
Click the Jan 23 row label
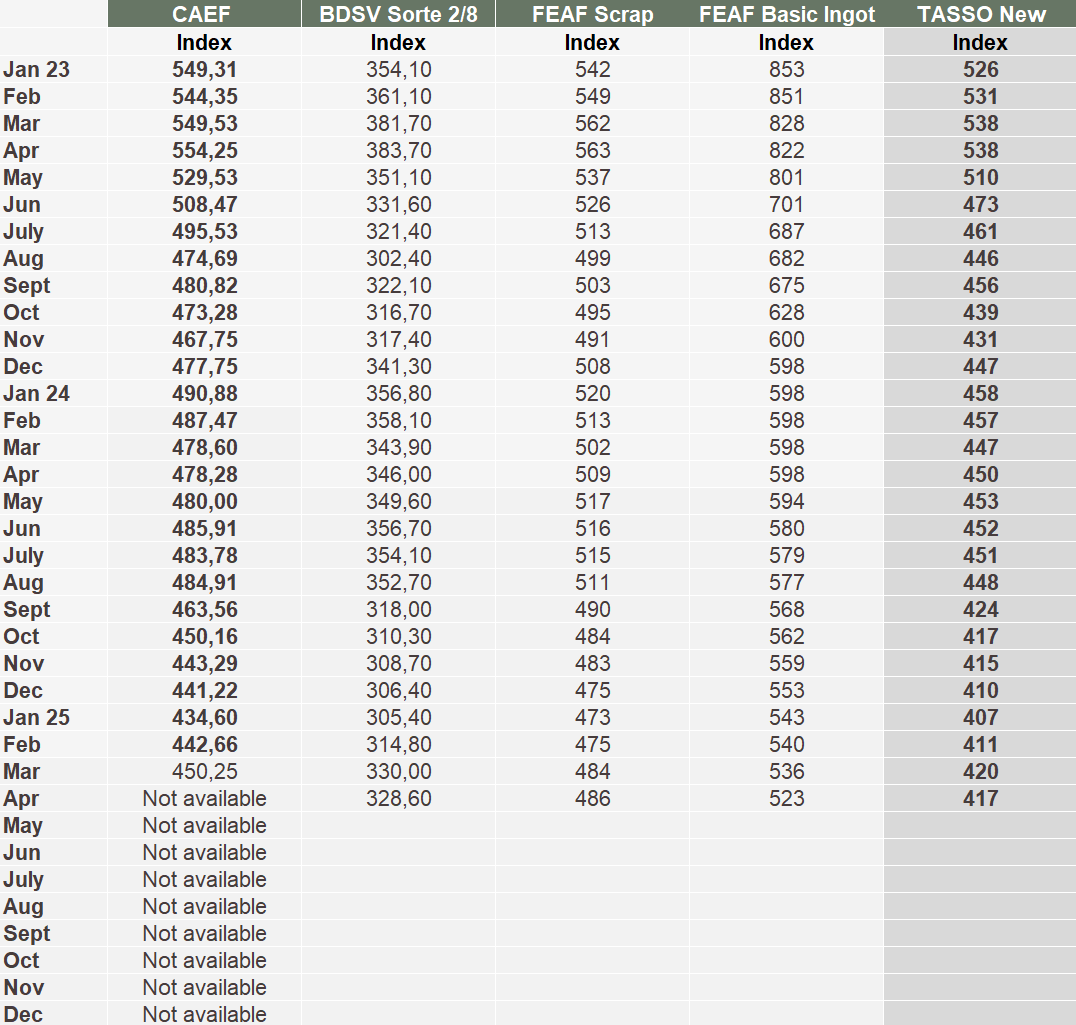click(36, 69)
